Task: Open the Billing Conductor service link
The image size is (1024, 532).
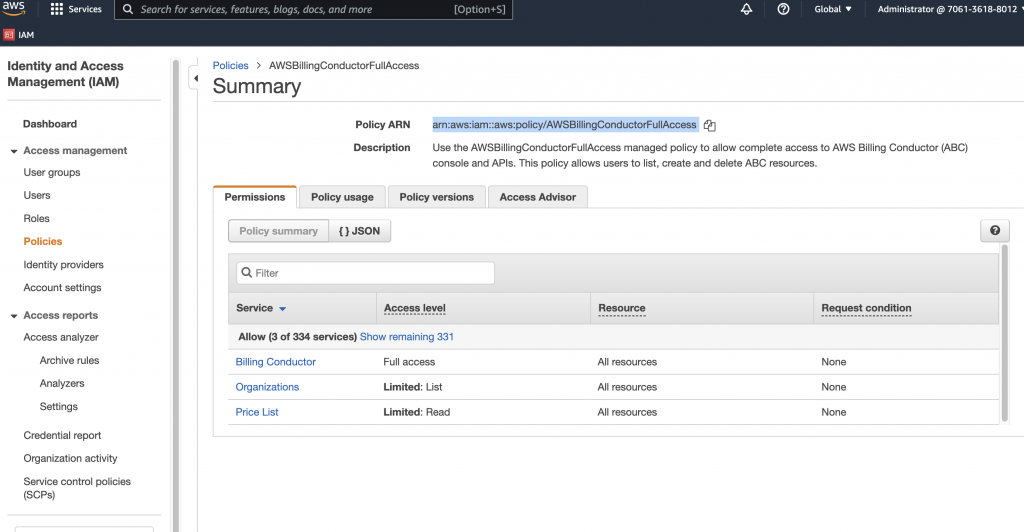Action: (275, 362)
